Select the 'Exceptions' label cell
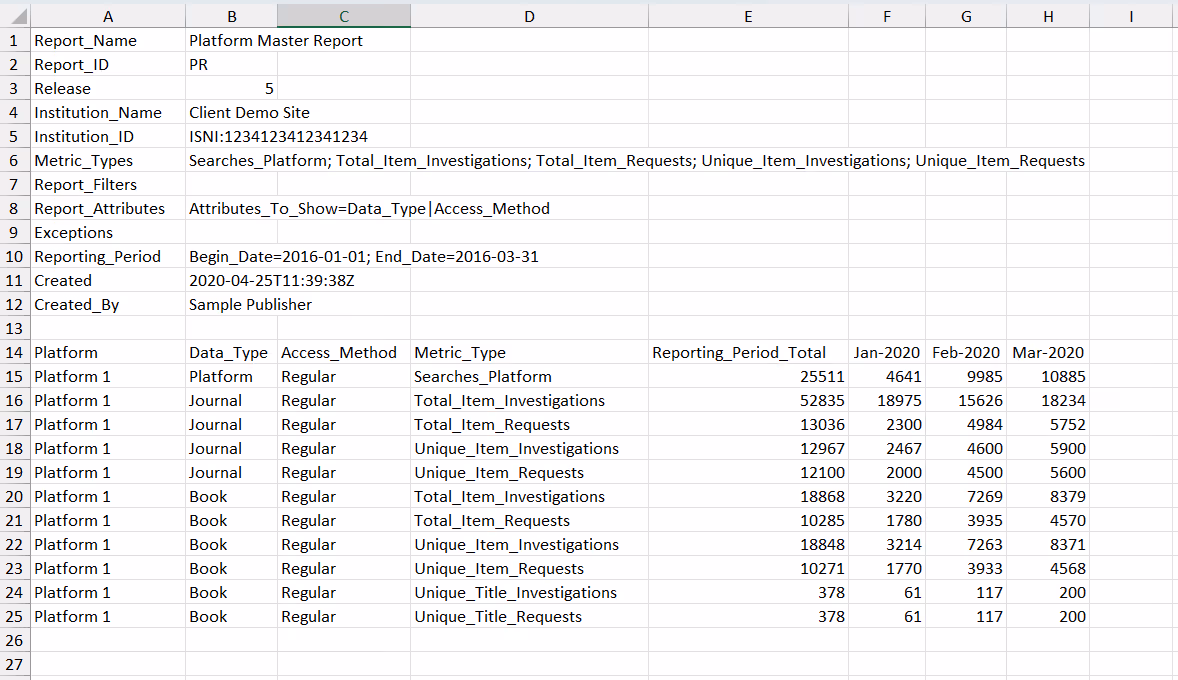 [107, 233]
